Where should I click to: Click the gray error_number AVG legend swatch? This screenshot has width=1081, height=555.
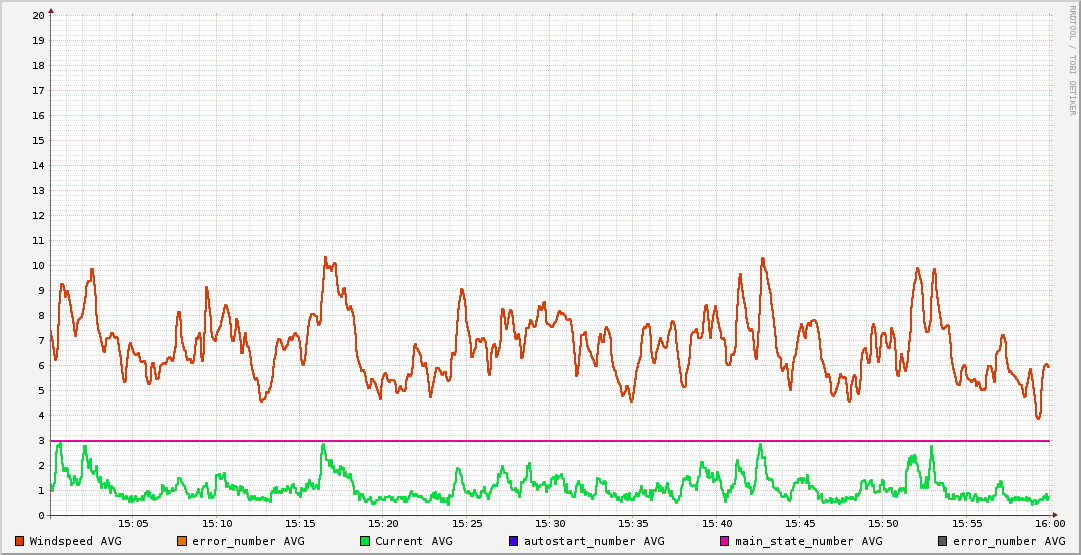pos(942,541)
